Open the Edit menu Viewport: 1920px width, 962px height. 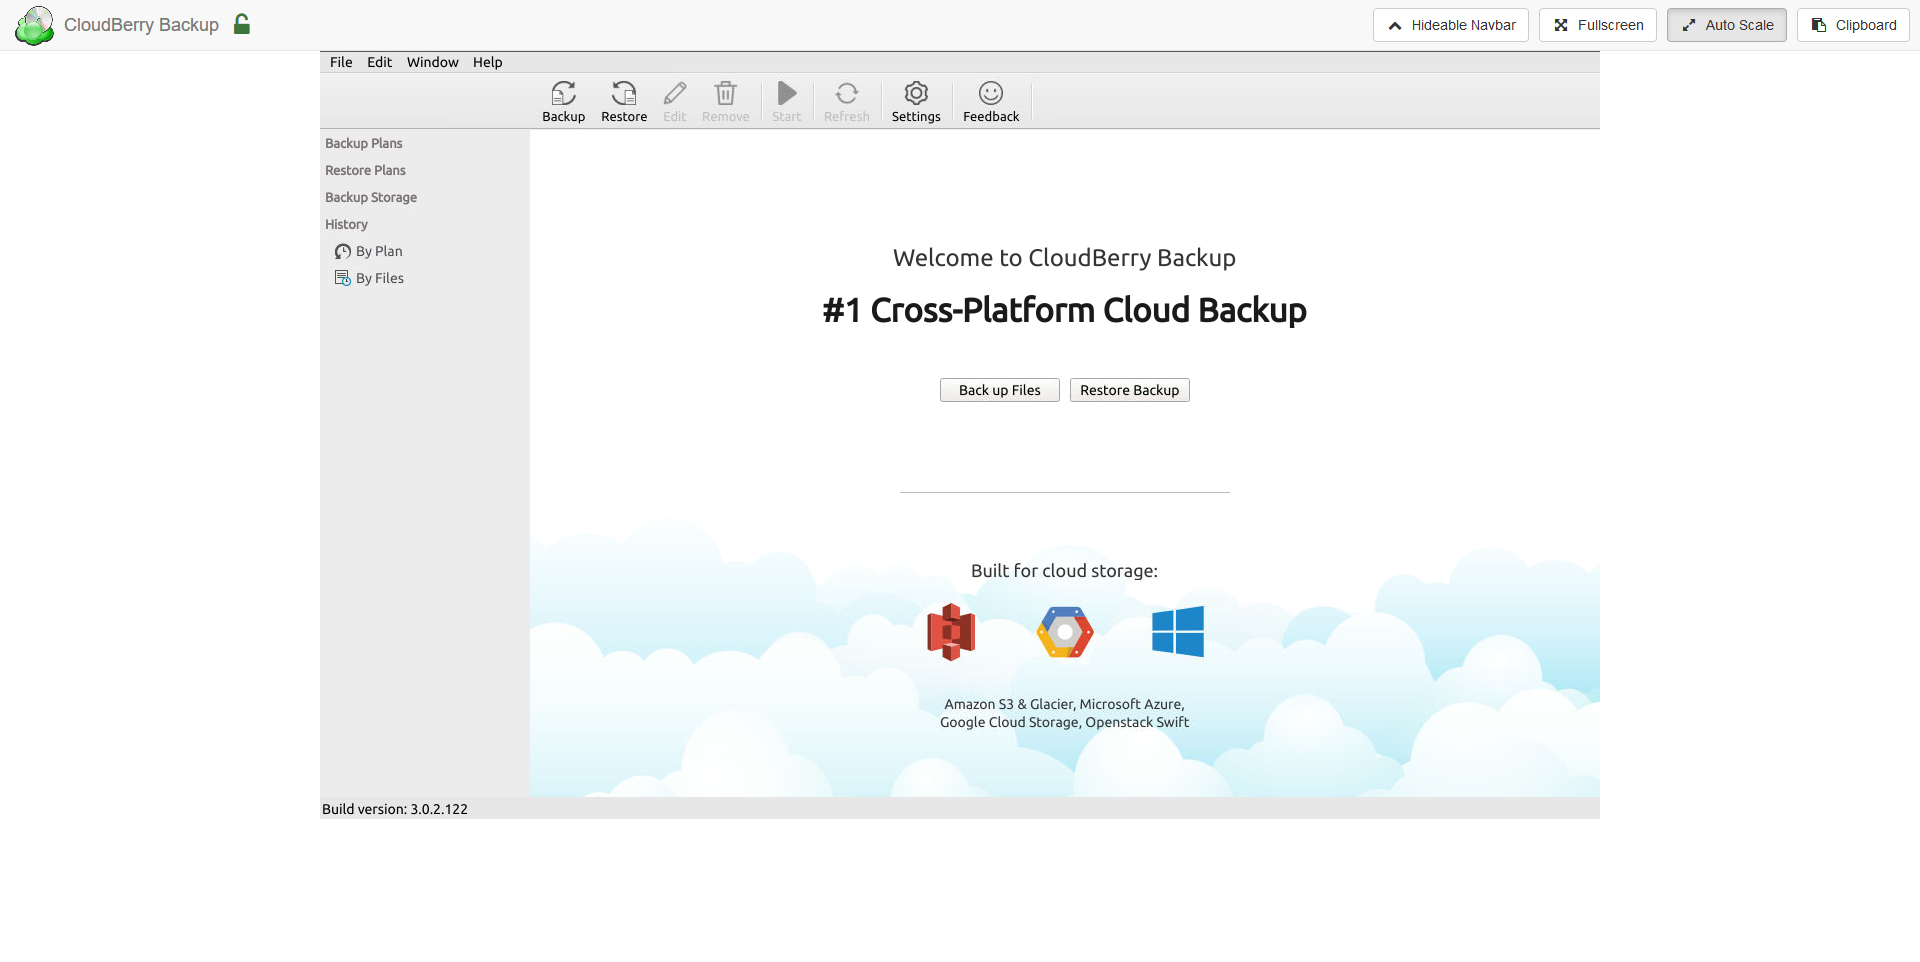[379, 62]
